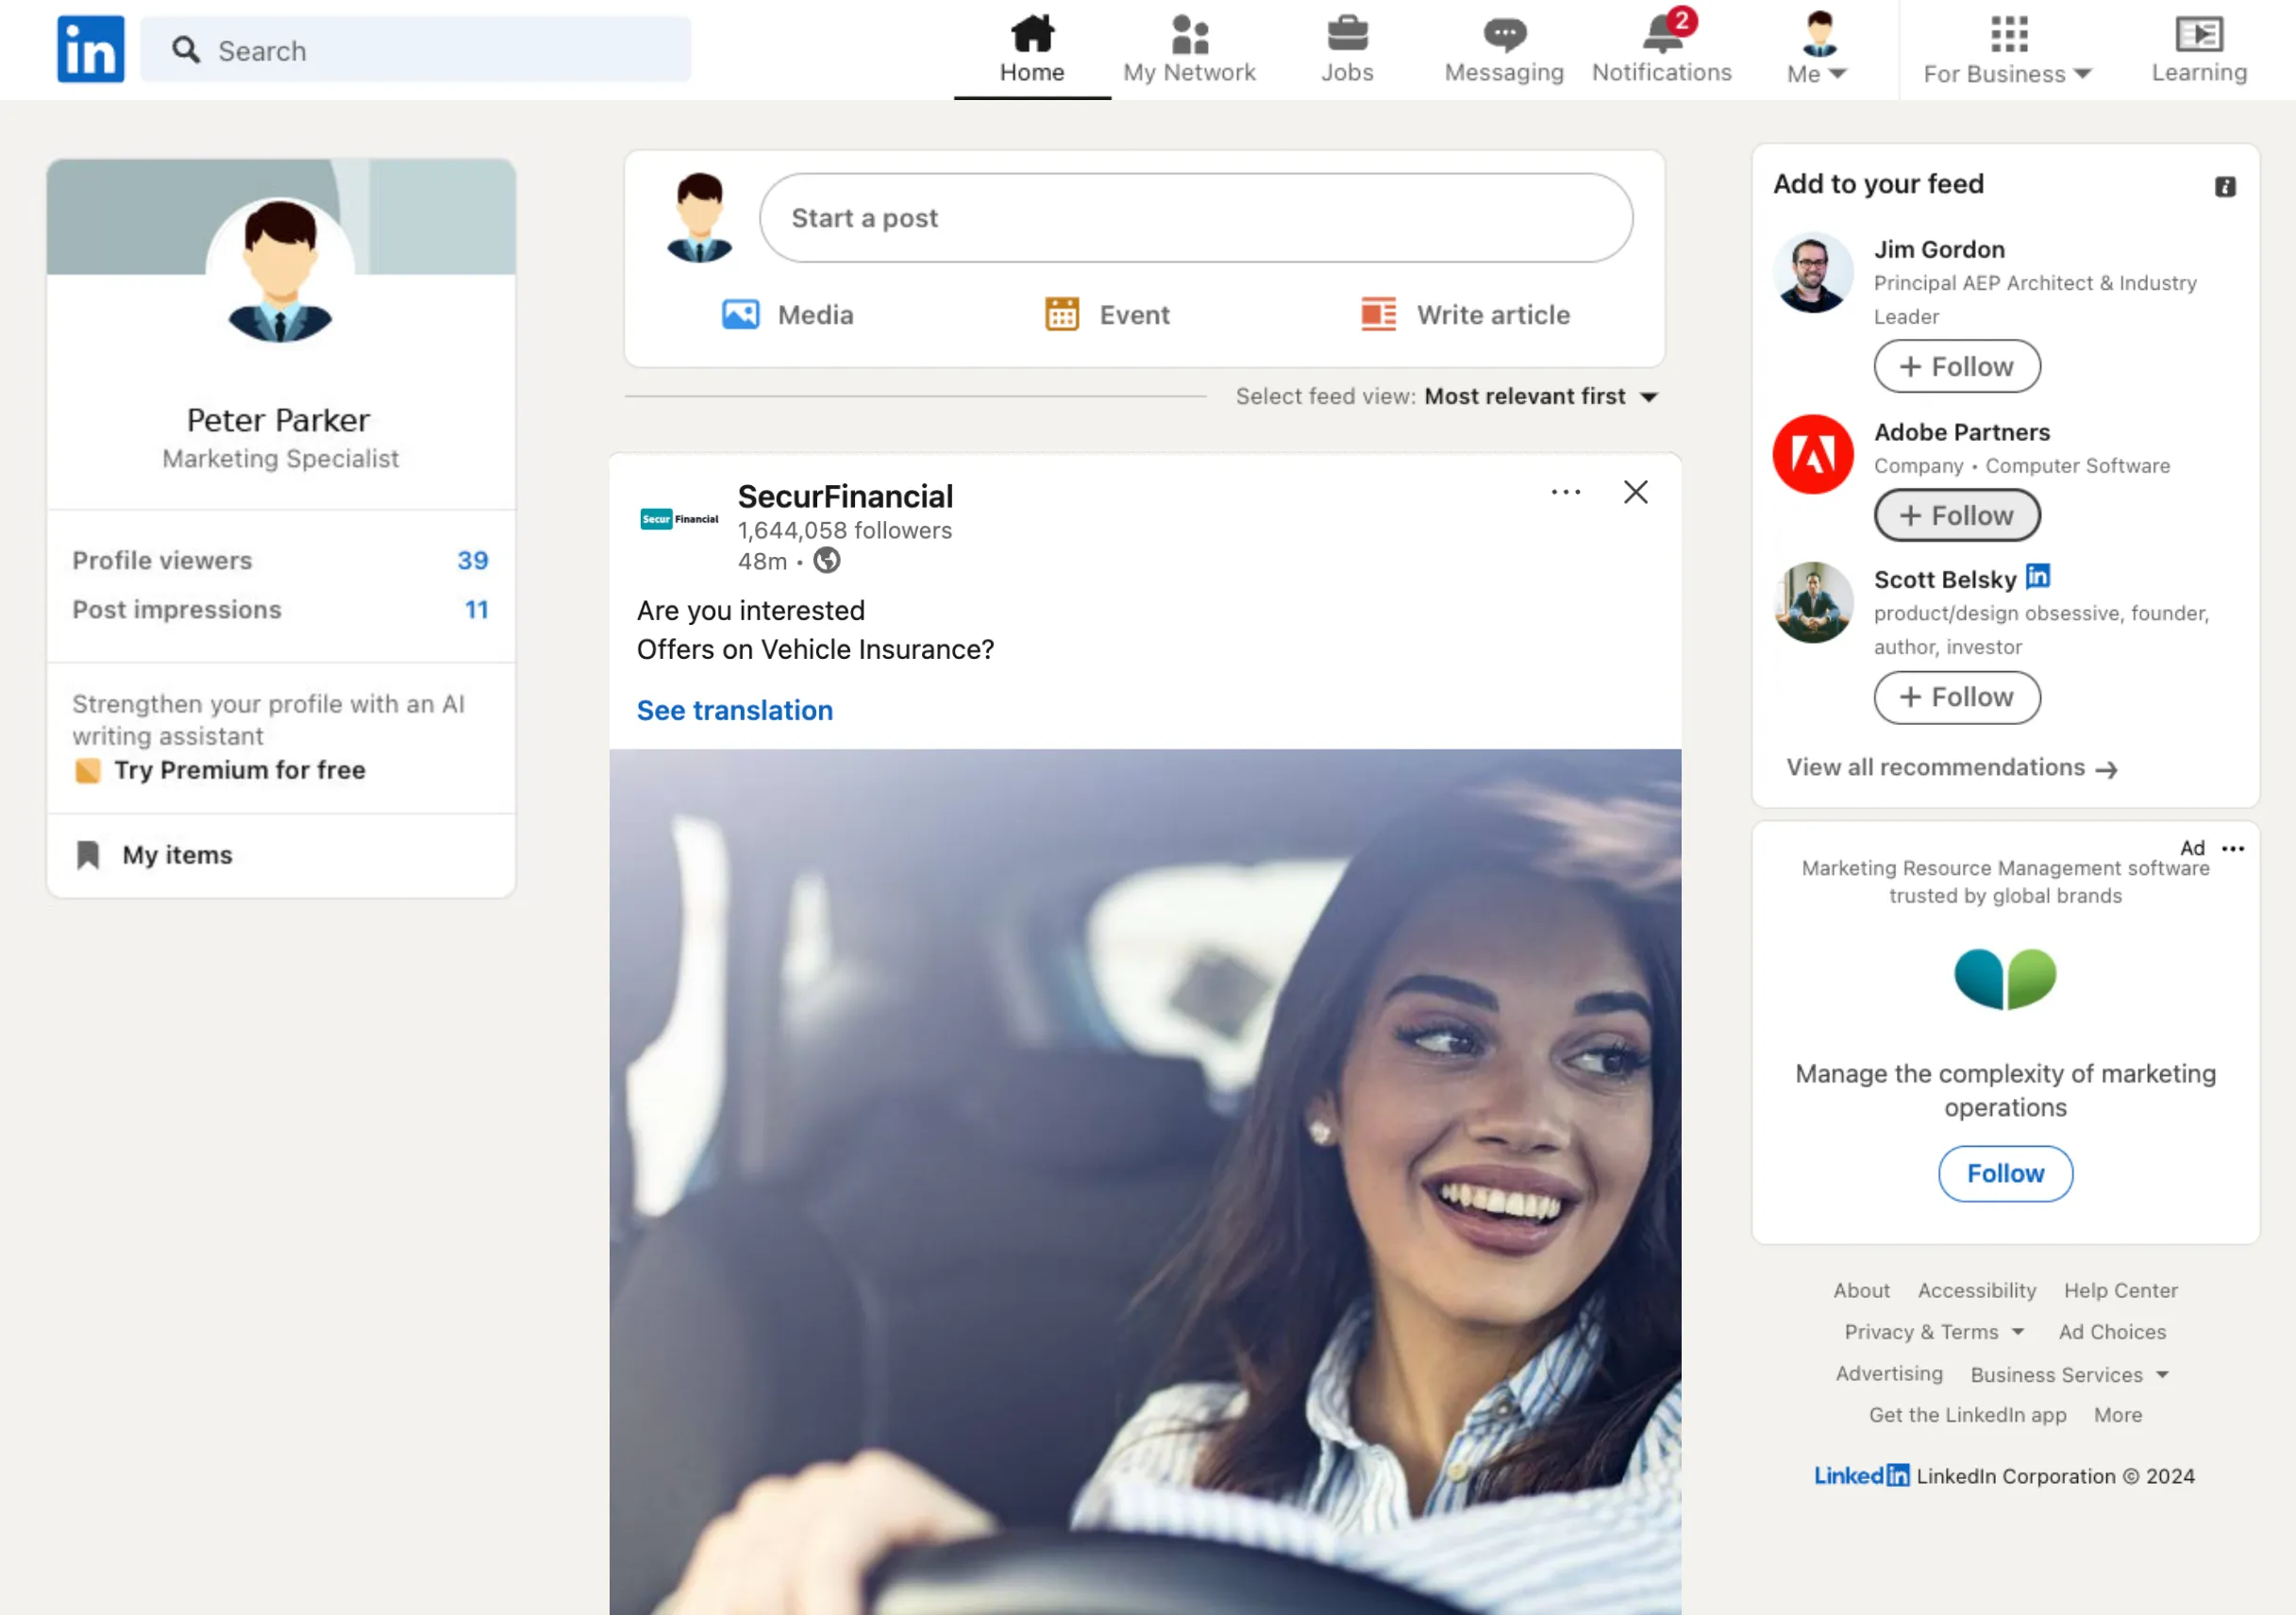Click the Accessibility footer link
Image resolution: width=2296 pixels, height=1615 pixels.
[1977, 1291]
